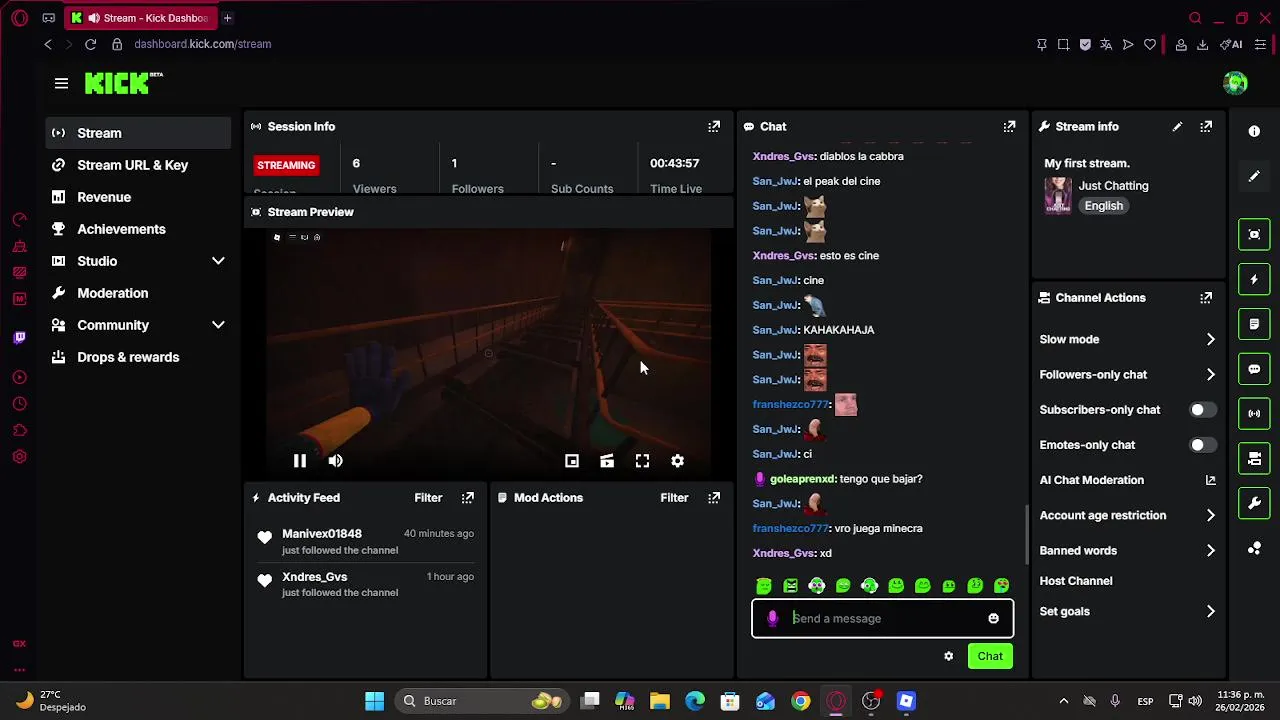Click the lightning bolt icon in right rail
This screenshot has height=720, width=1280.
(1254, 280)
